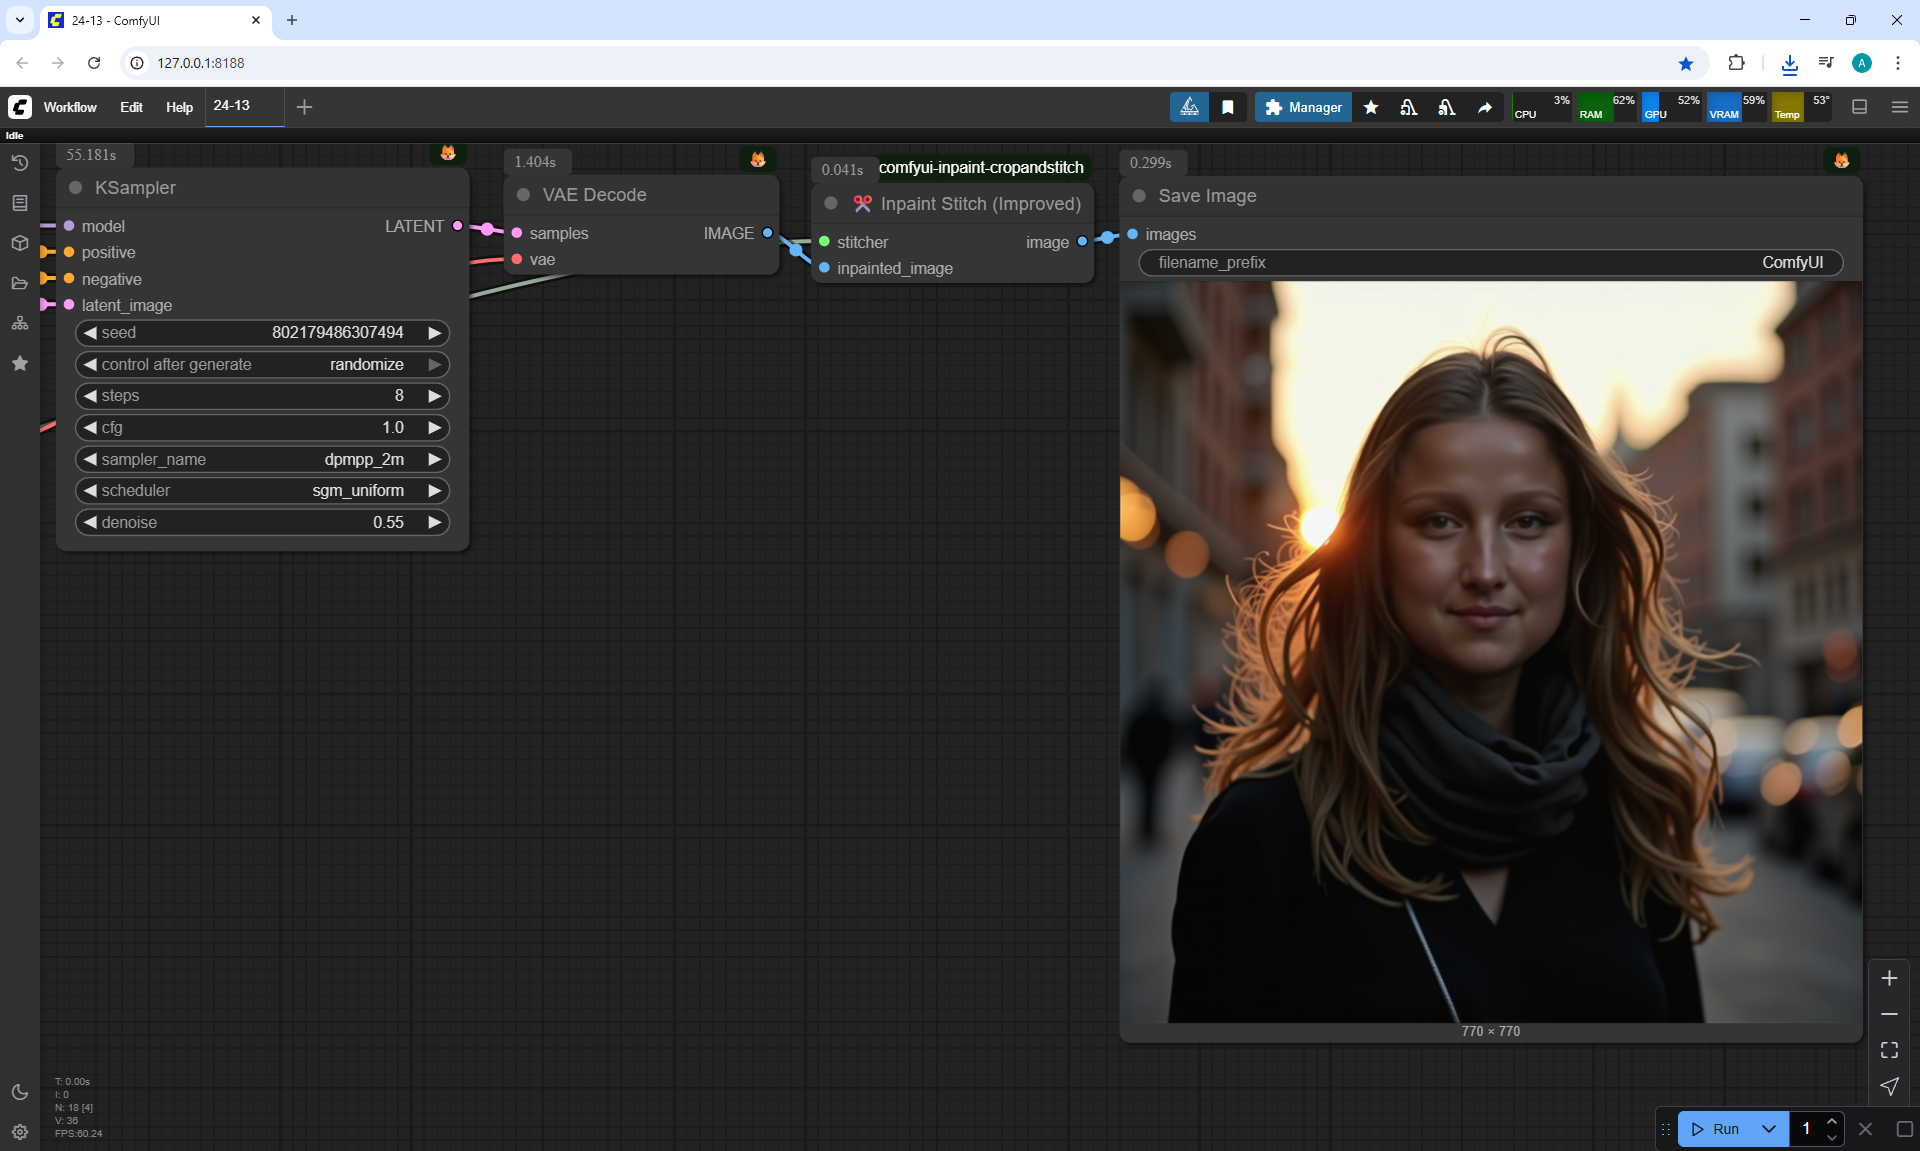The height and width of the screenshot is (1151, 1920).
Task: Click the fit view icon on canvas
Action: [x=1889, y=1050]
